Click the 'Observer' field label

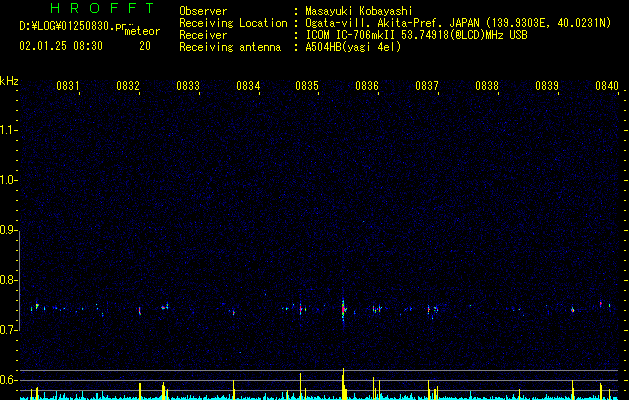point(203,11)
